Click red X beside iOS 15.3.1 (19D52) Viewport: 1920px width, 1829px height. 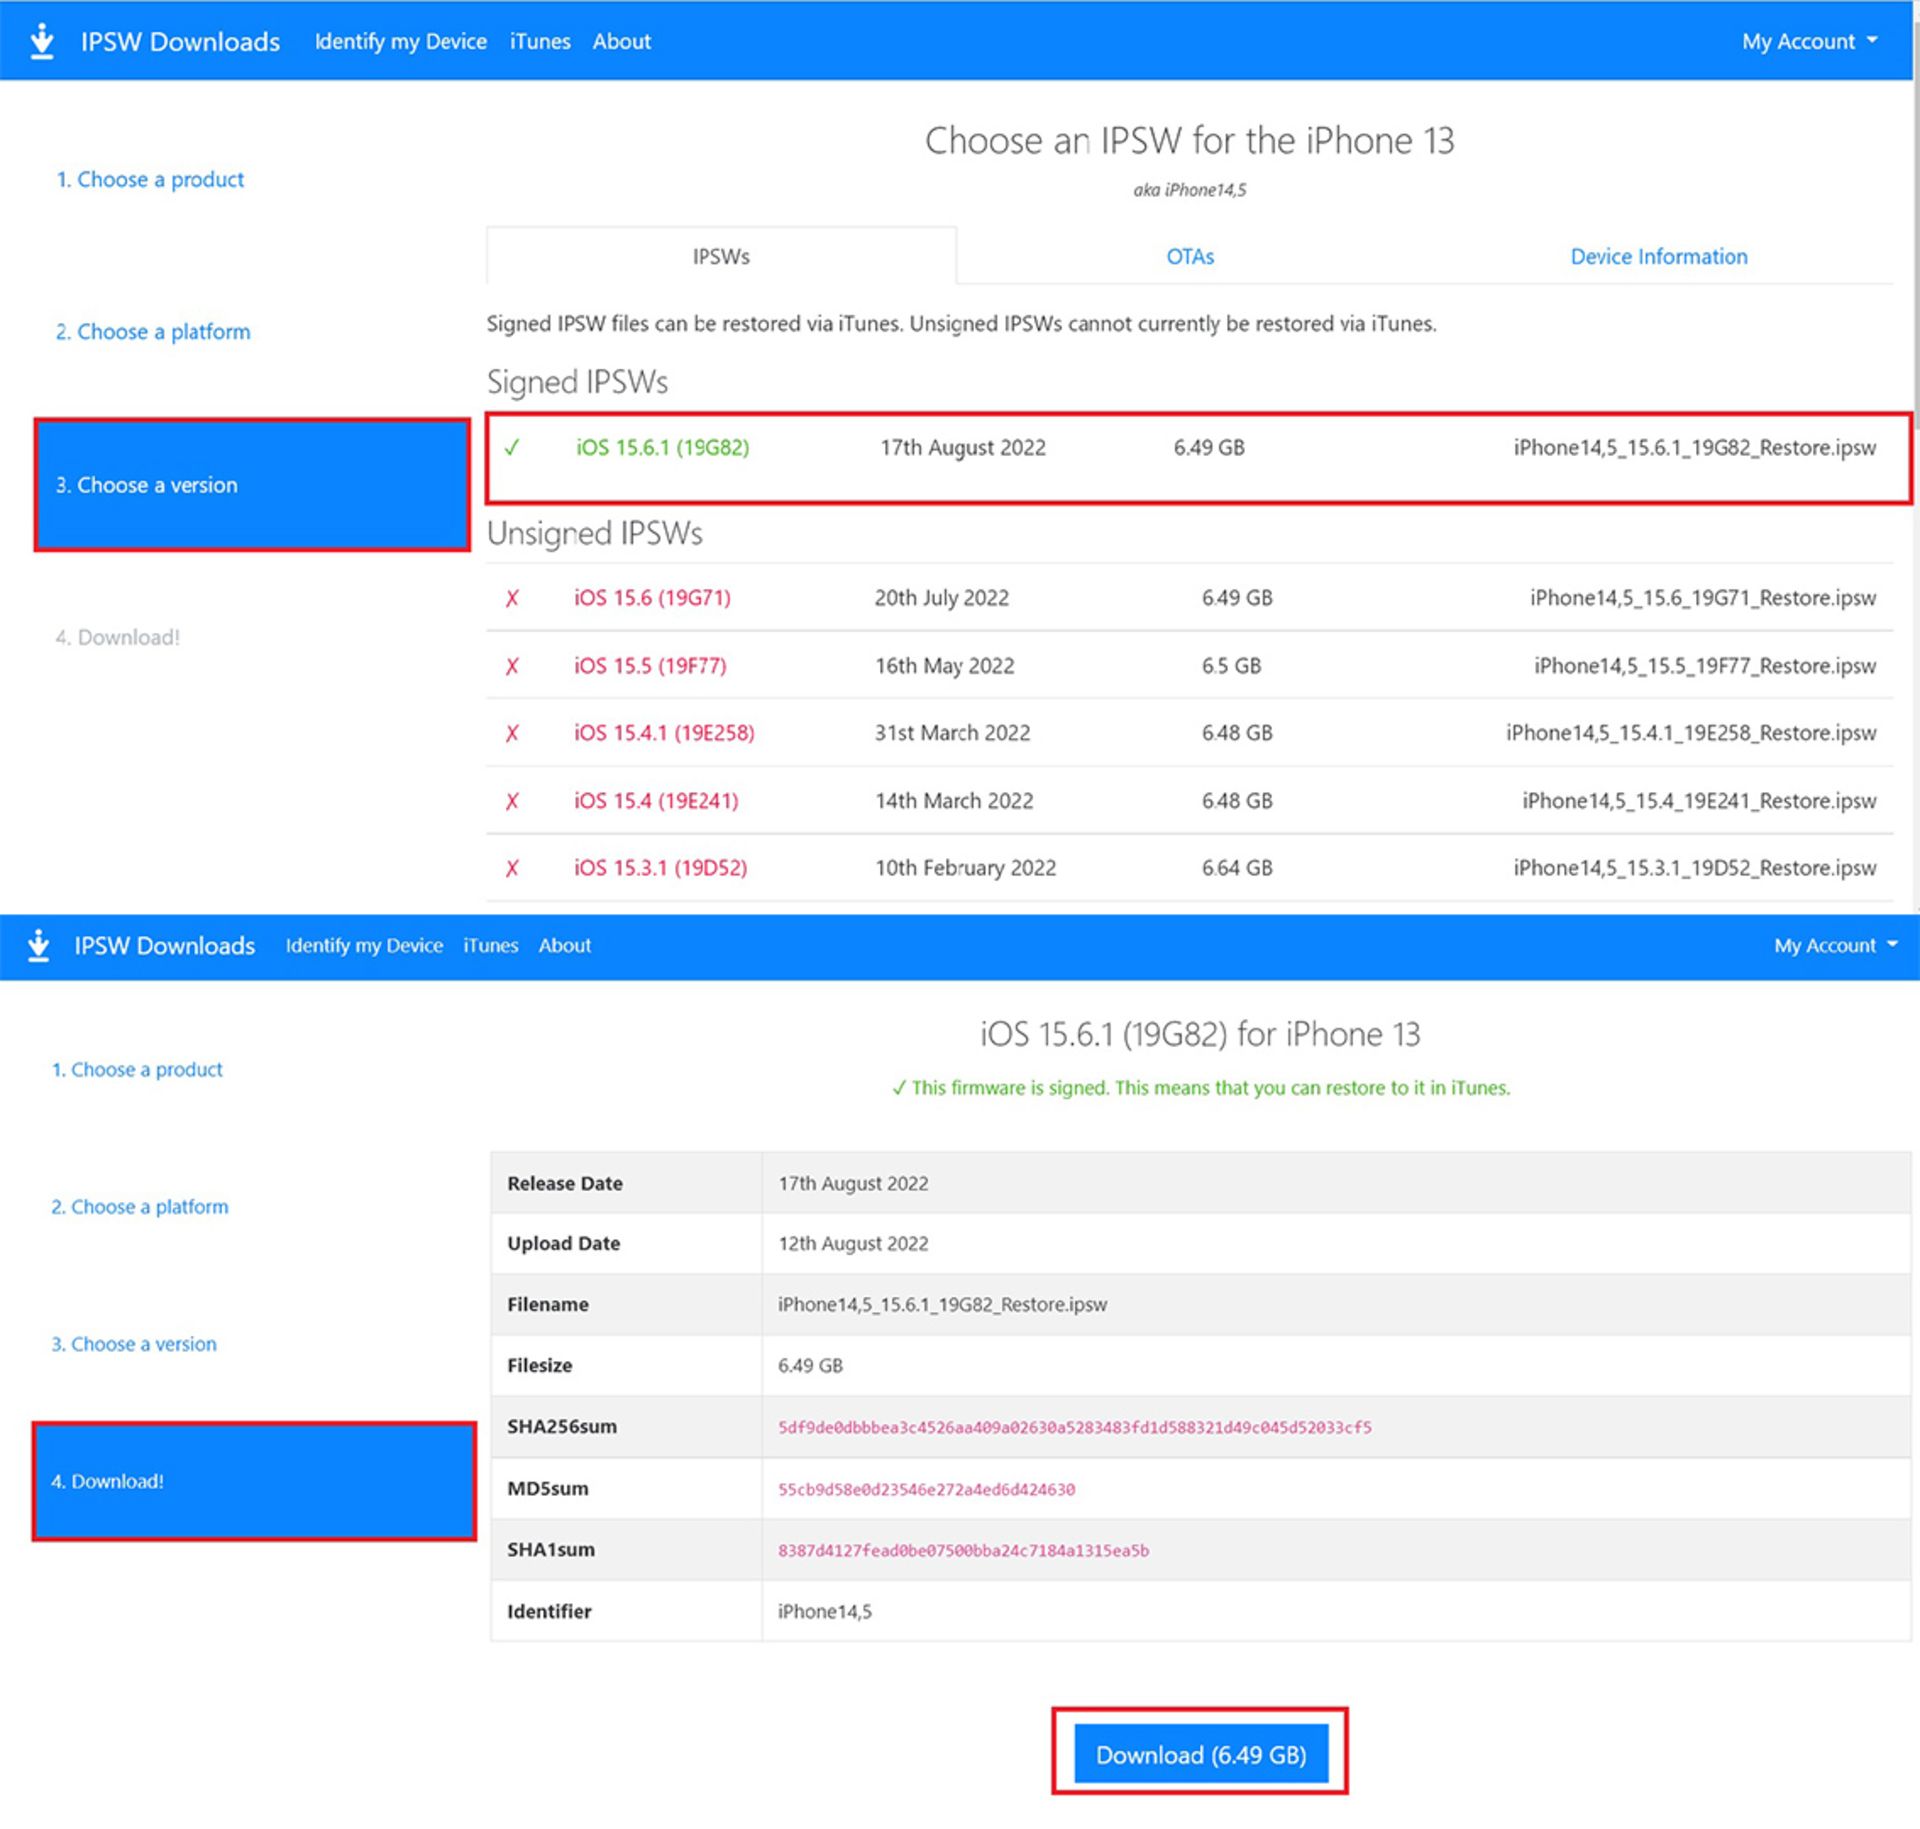click(x=512, y=868)
